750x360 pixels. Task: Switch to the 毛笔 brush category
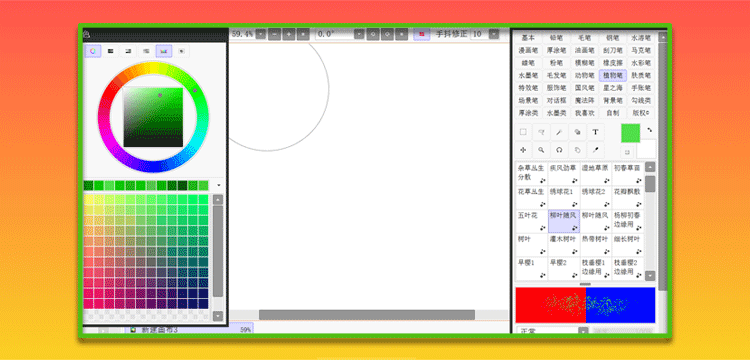(x=585, y=37)
